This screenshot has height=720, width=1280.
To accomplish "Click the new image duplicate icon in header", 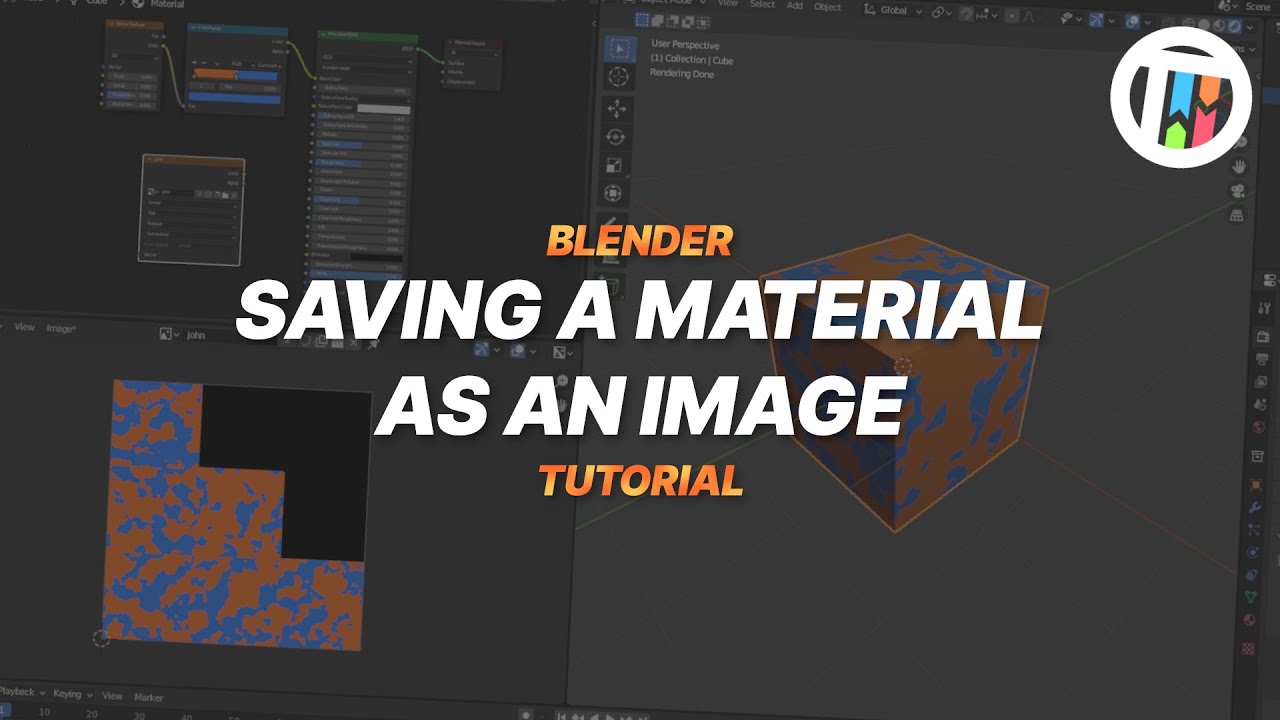I will click(x=321, y=341).
